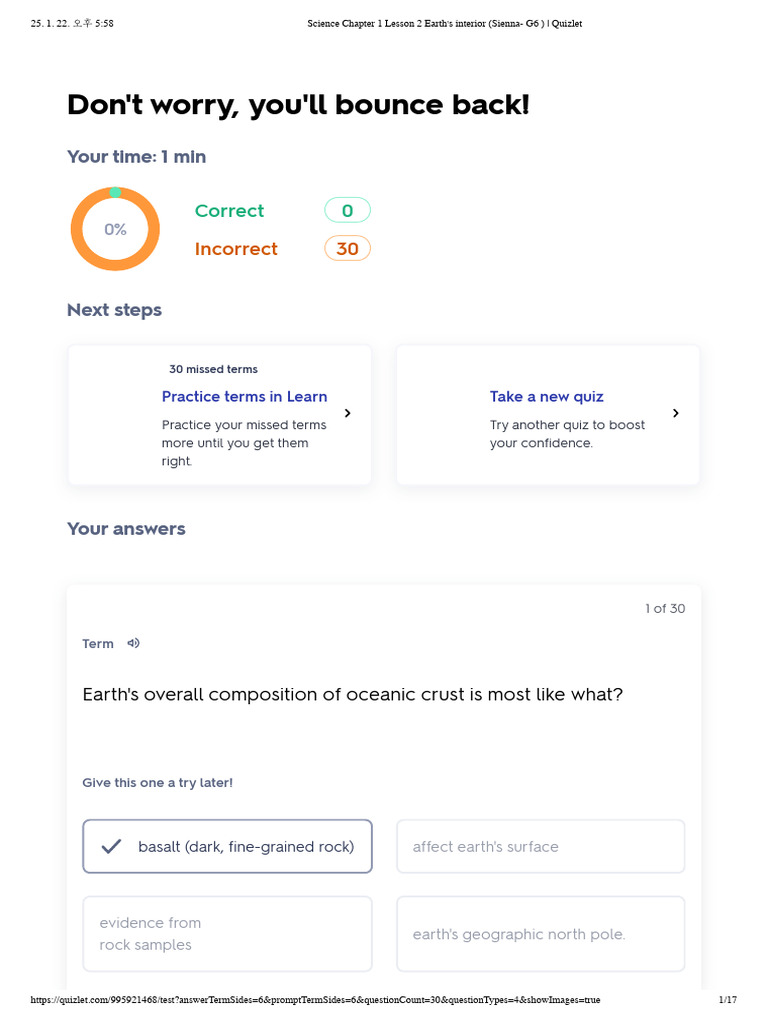Click the "Give this one a try later!" message
The height and width of the screenshot is (1024, 768).
click(x=157, y=782)
